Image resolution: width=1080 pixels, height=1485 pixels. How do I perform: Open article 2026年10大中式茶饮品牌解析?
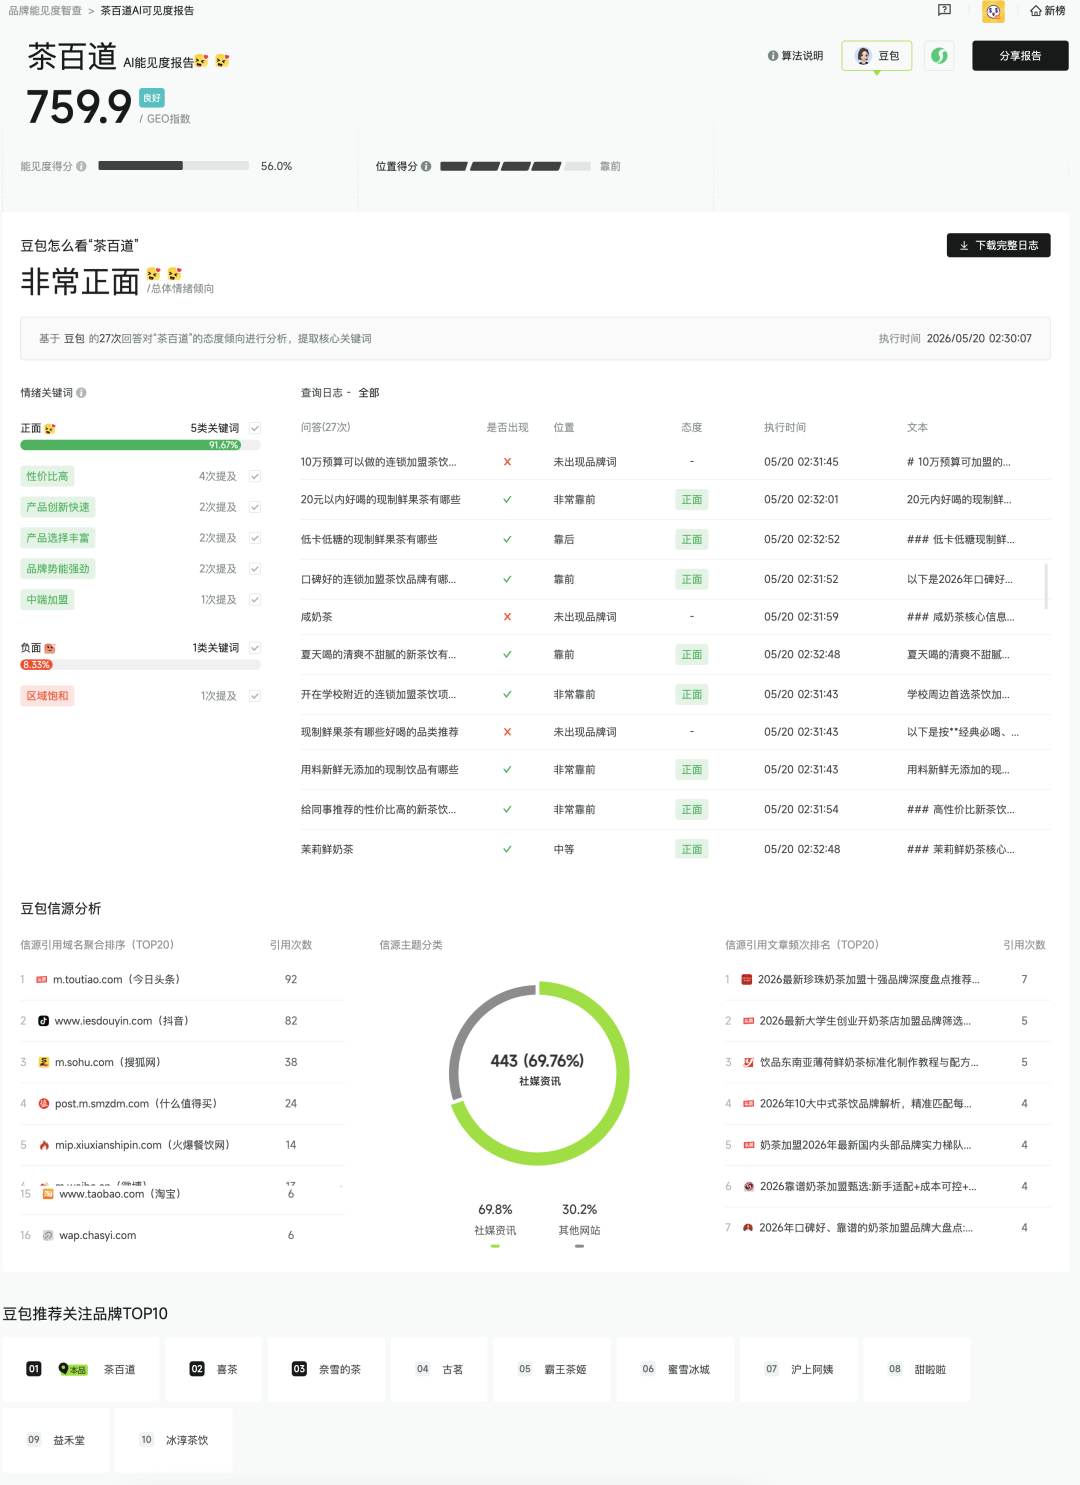tap(865, 1104)
